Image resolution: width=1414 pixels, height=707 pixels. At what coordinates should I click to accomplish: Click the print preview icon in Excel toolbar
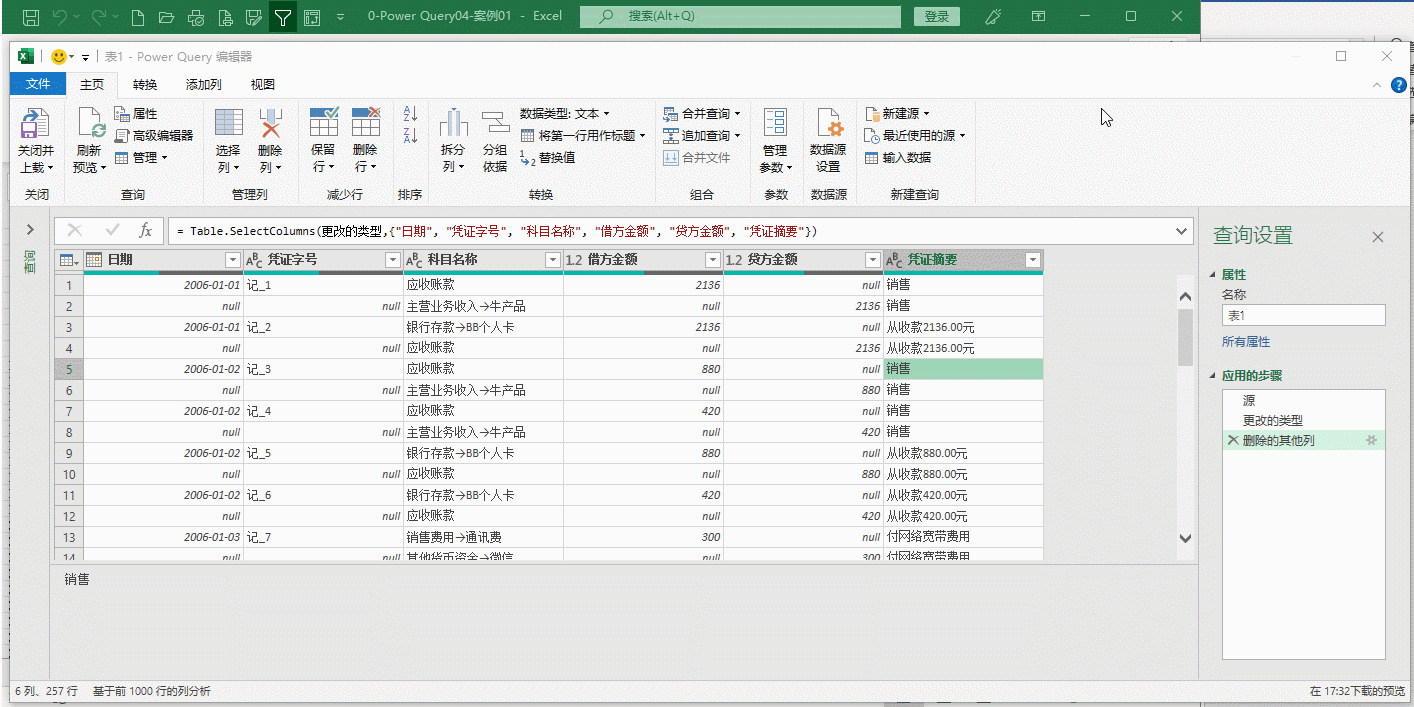pyautogui.click(x=226, y=17)
